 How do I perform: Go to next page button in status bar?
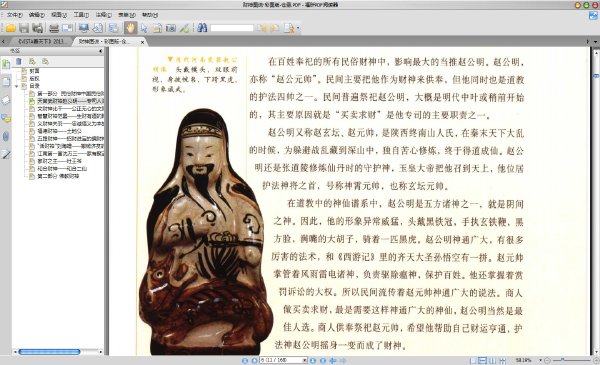(313, 360)
